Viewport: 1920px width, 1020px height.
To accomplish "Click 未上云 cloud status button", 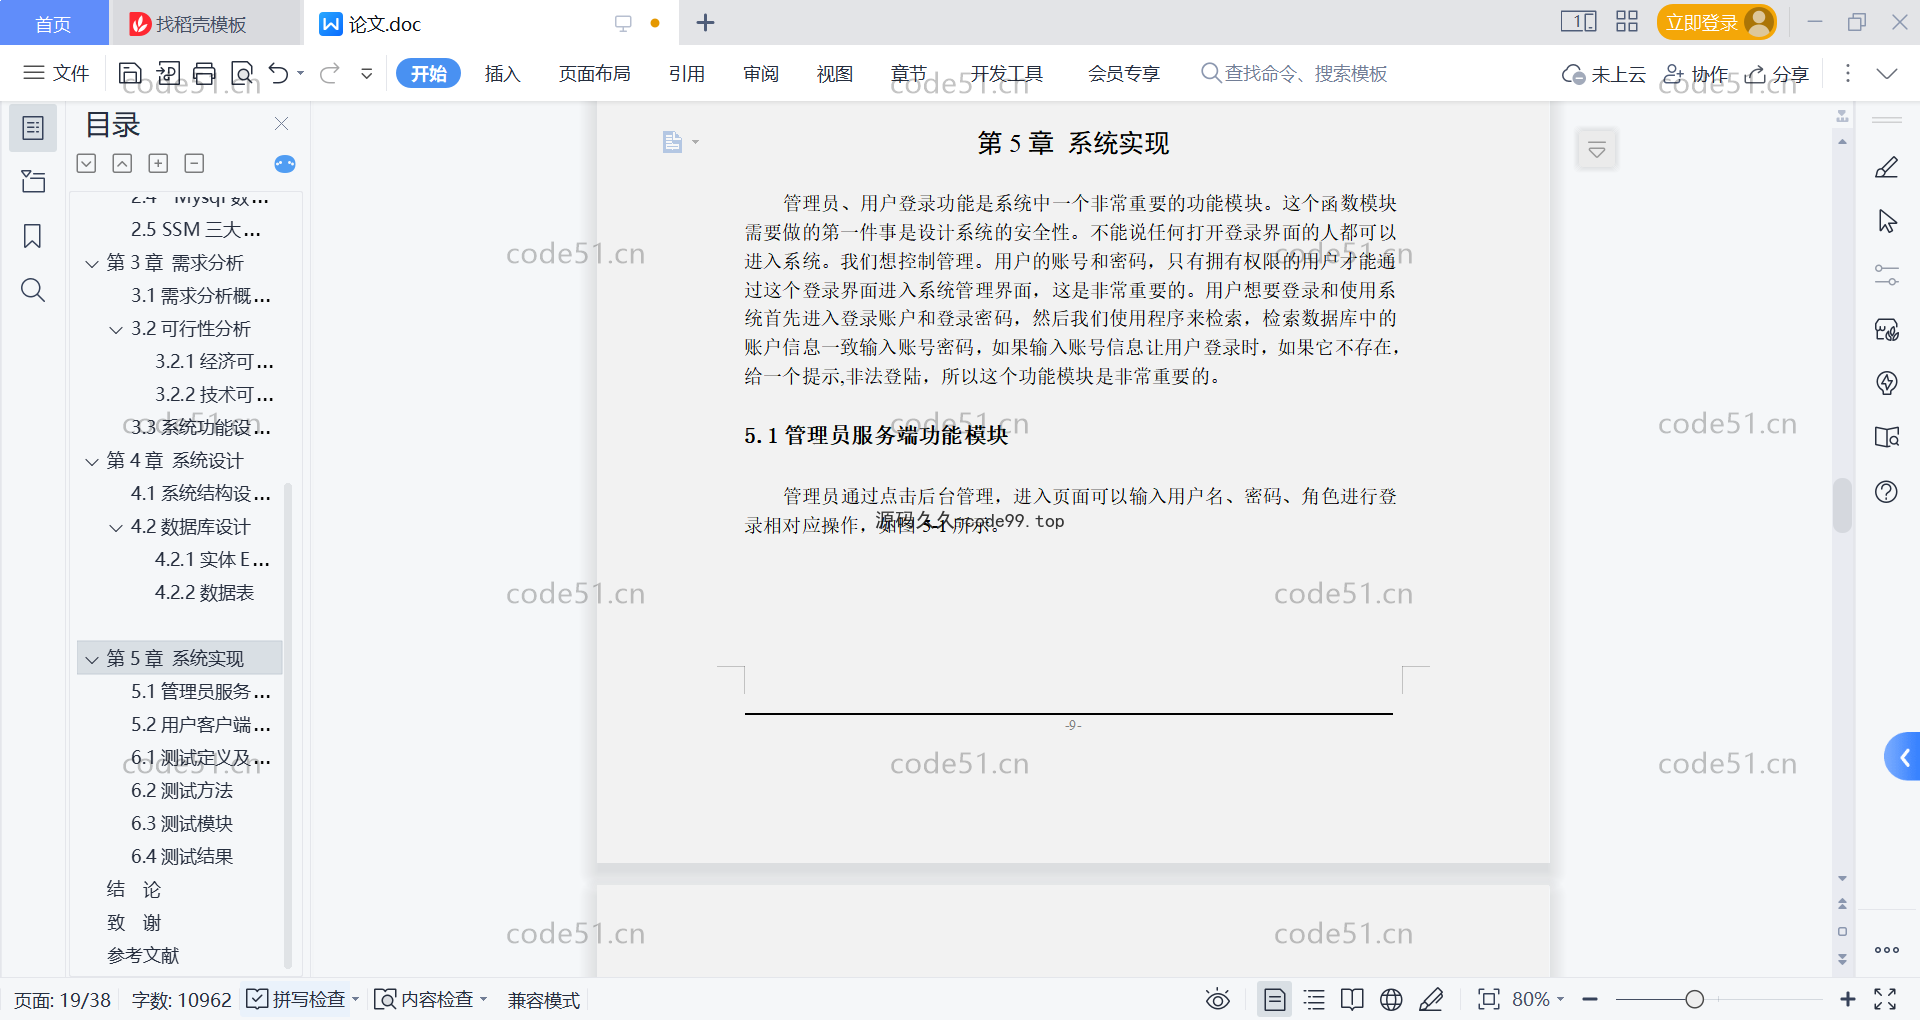I will coord(1604,74).
